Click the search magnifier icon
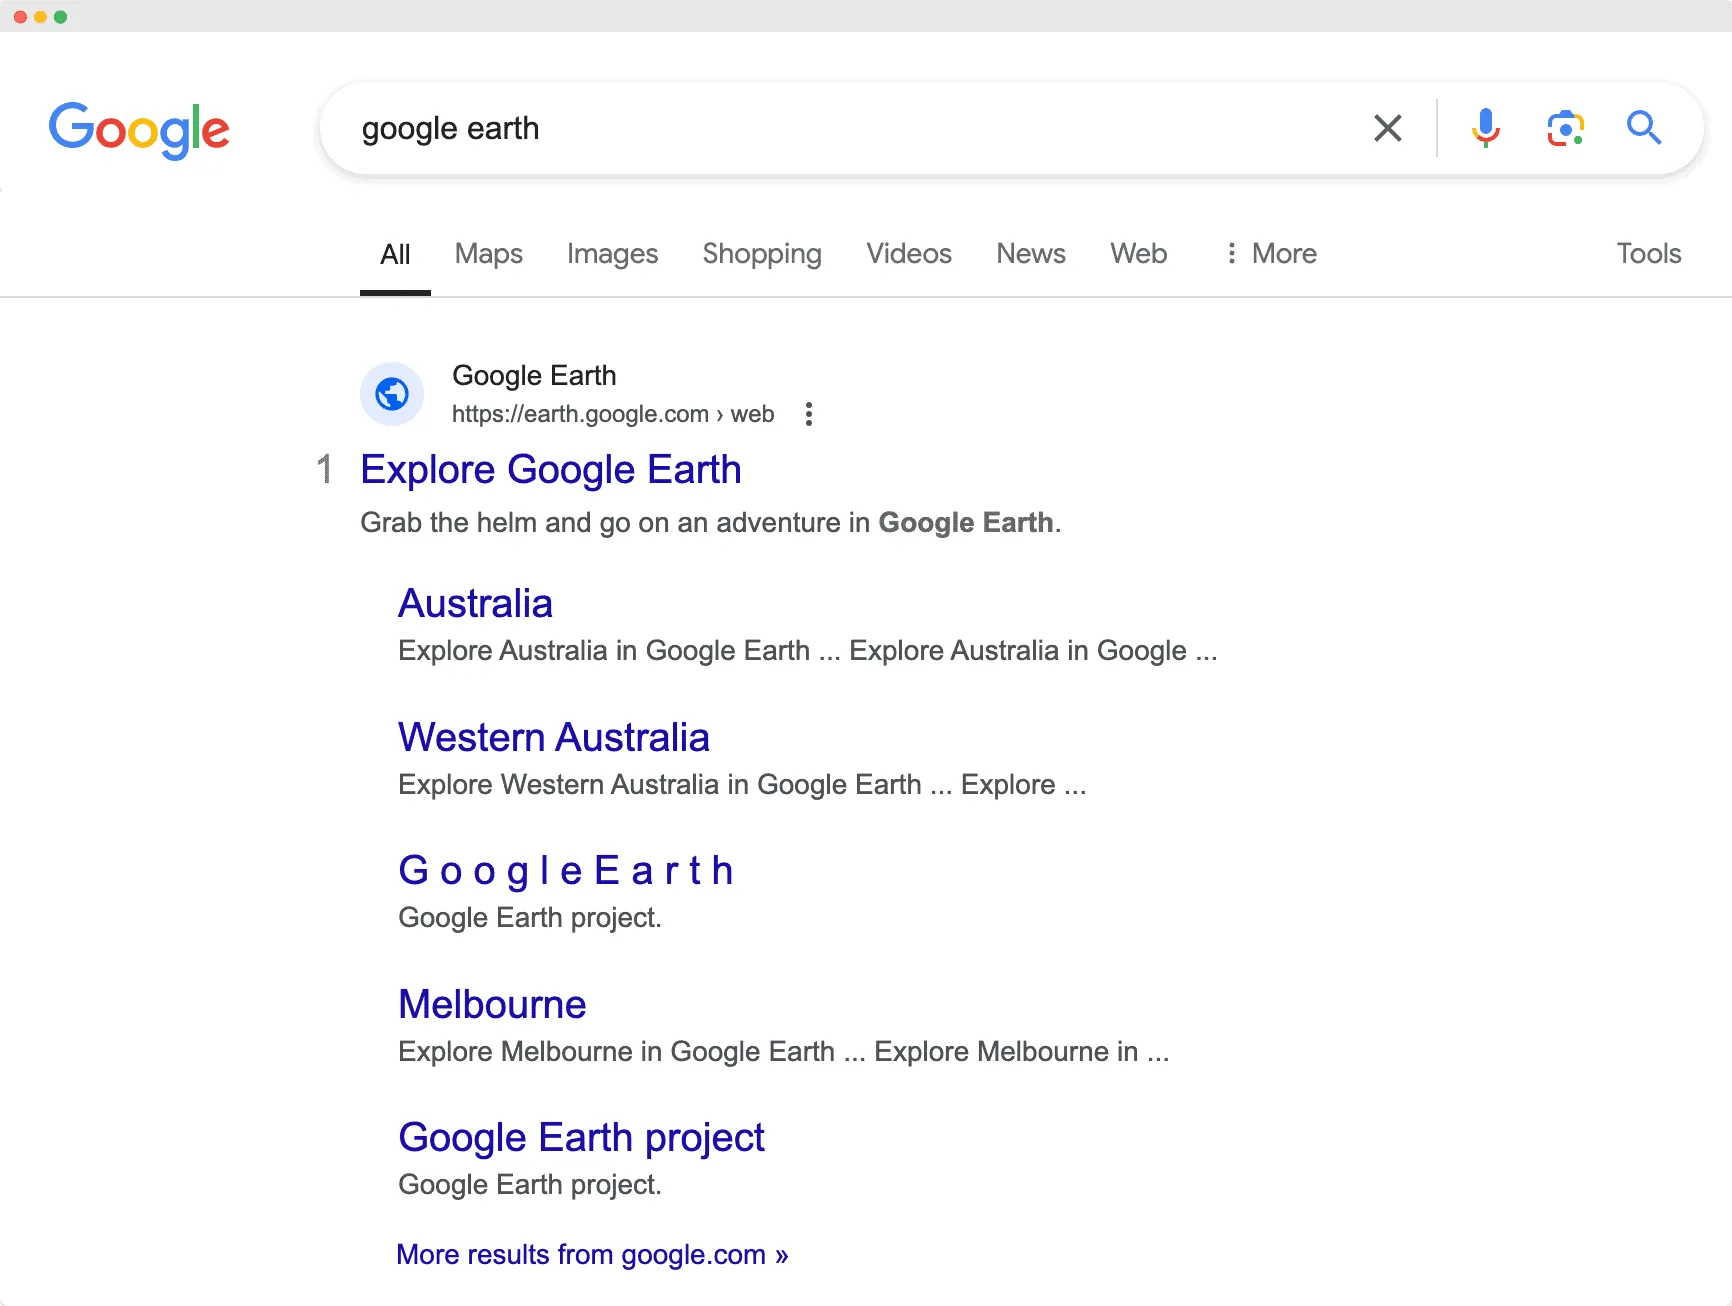The image size is (1732, 1306). point(1644,128)
